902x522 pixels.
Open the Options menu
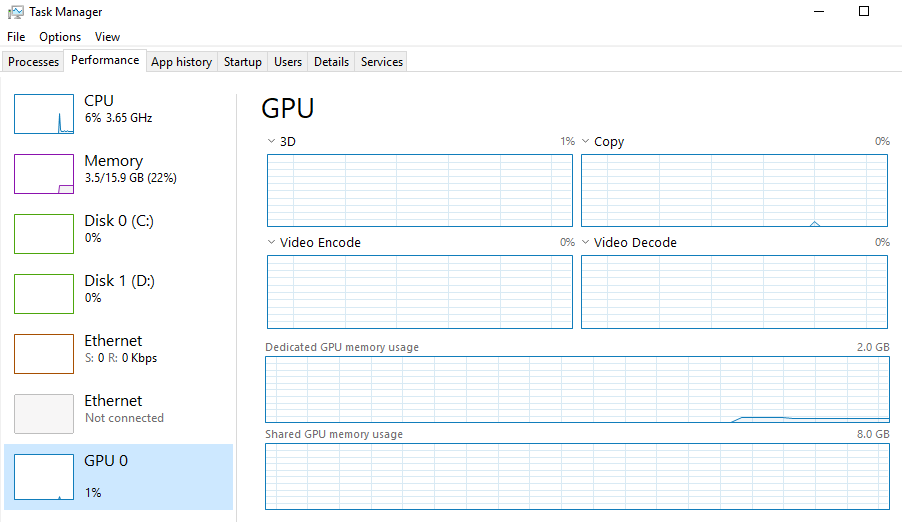click(x=60, y=37)
